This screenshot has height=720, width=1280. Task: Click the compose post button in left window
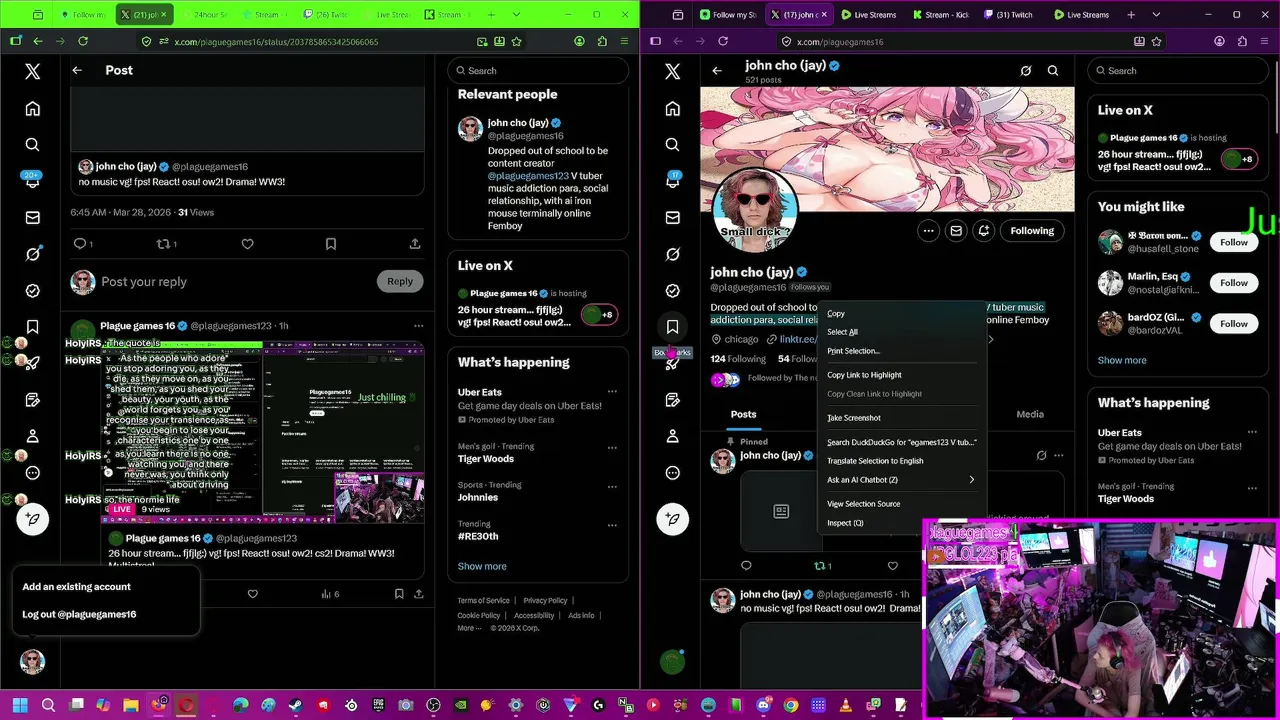[x=33, y=519]
